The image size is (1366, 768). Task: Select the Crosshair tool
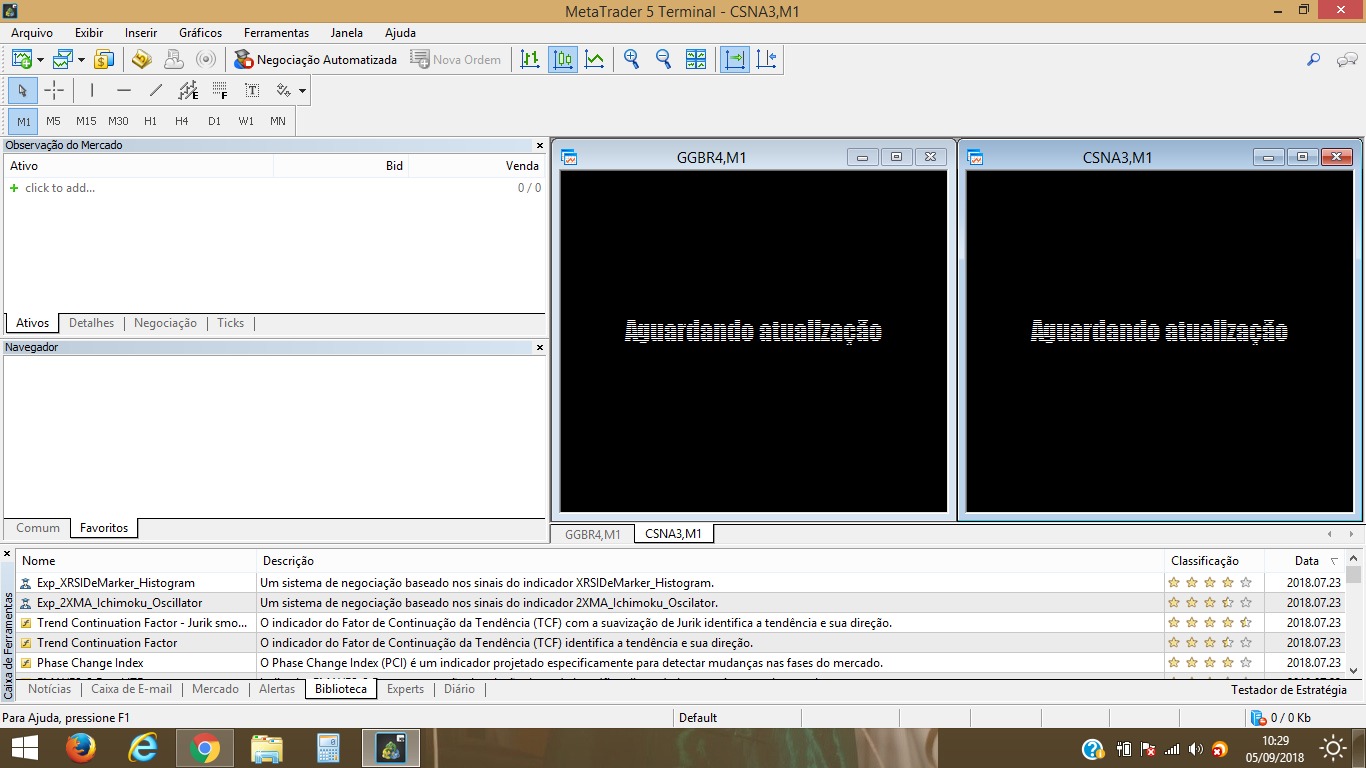(54, 90)
